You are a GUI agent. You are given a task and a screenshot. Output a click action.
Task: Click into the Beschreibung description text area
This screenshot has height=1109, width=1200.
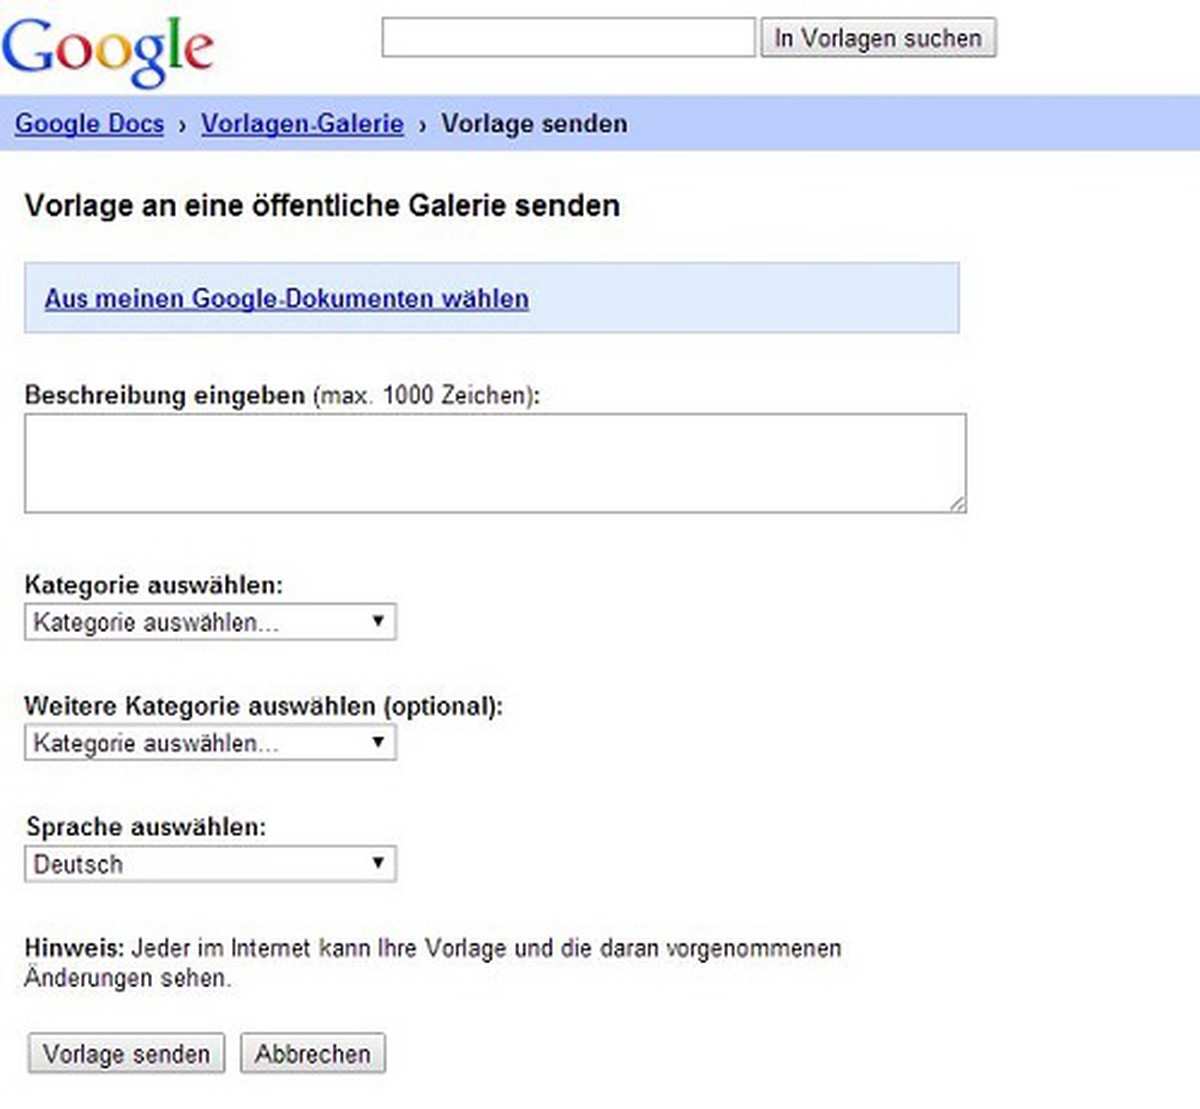[x=494, y=463]
